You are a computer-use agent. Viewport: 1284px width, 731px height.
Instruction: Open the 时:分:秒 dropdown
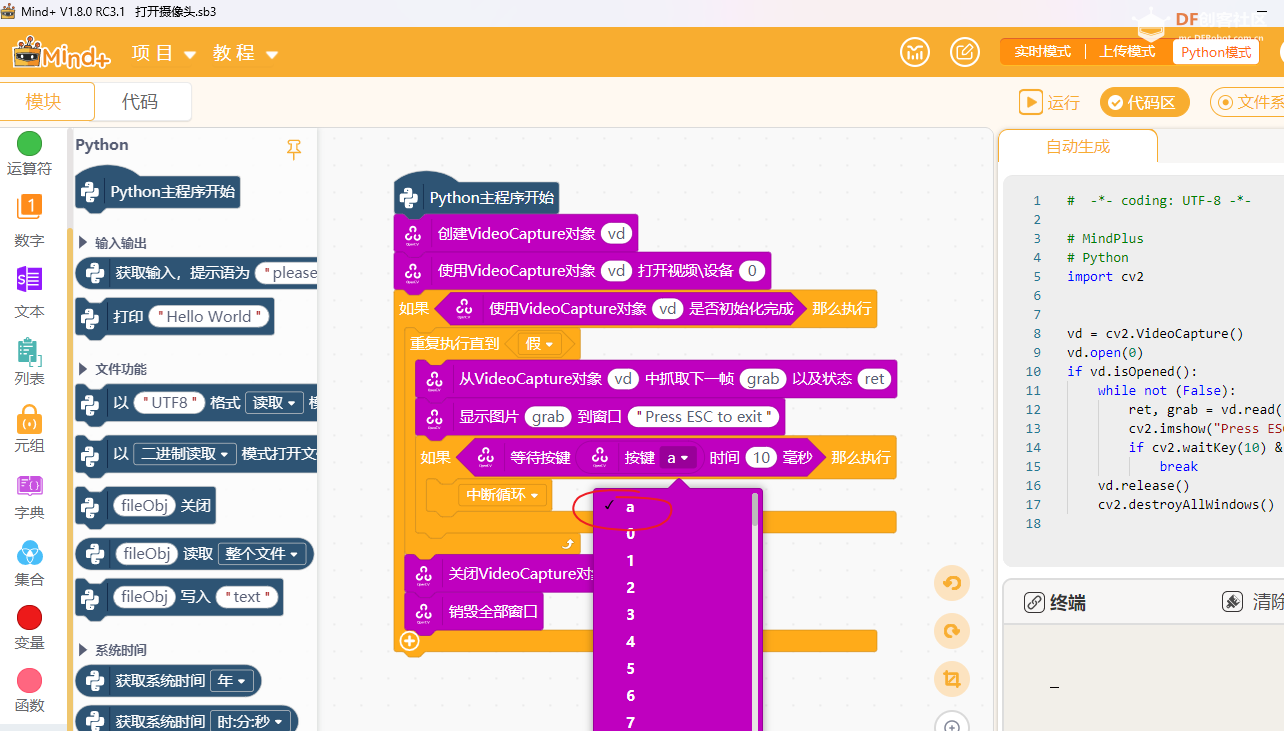coord(253,721)
